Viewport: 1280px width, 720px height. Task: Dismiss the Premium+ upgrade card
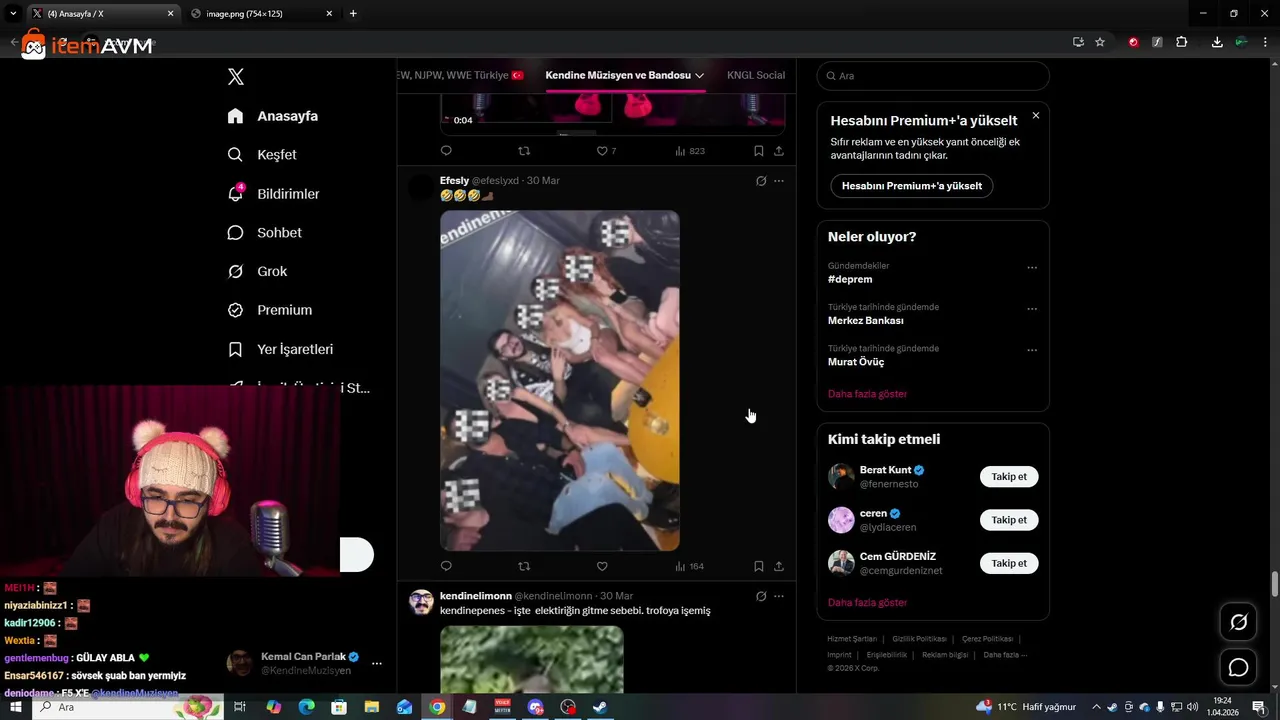1036,116
